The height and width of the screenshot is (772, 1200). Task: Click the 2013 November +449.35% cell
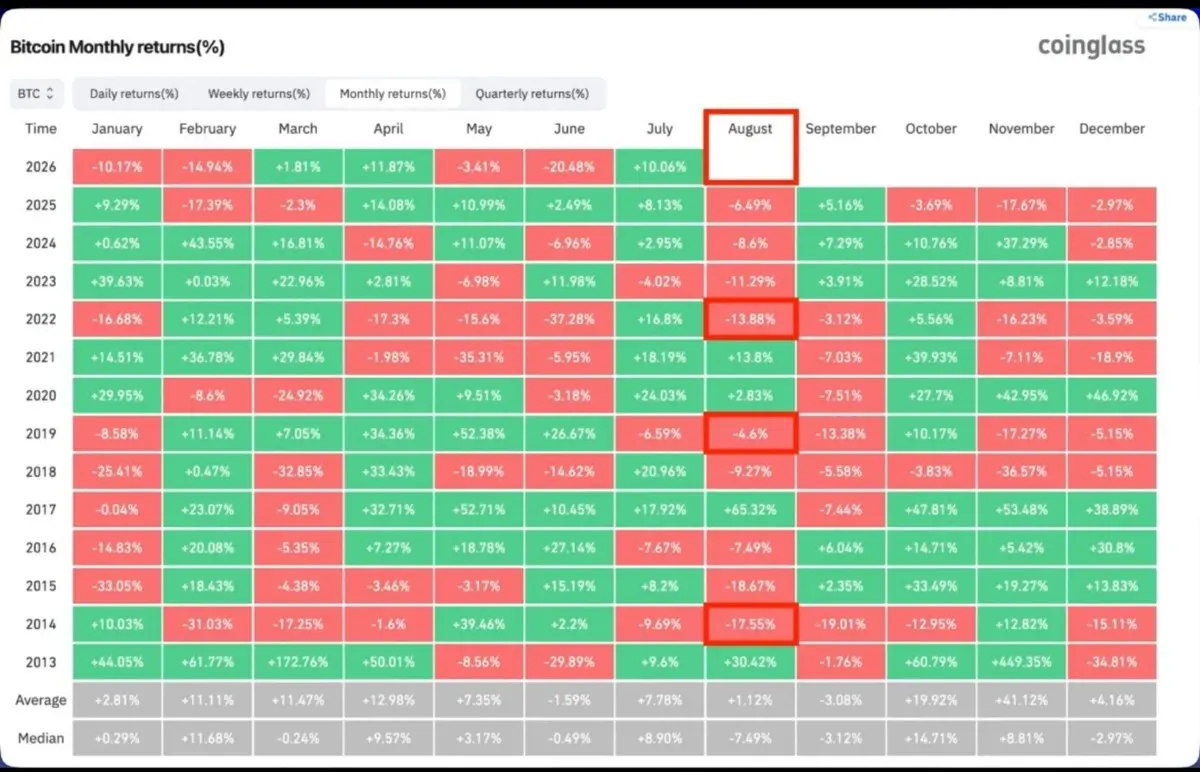pos(1022,662)
